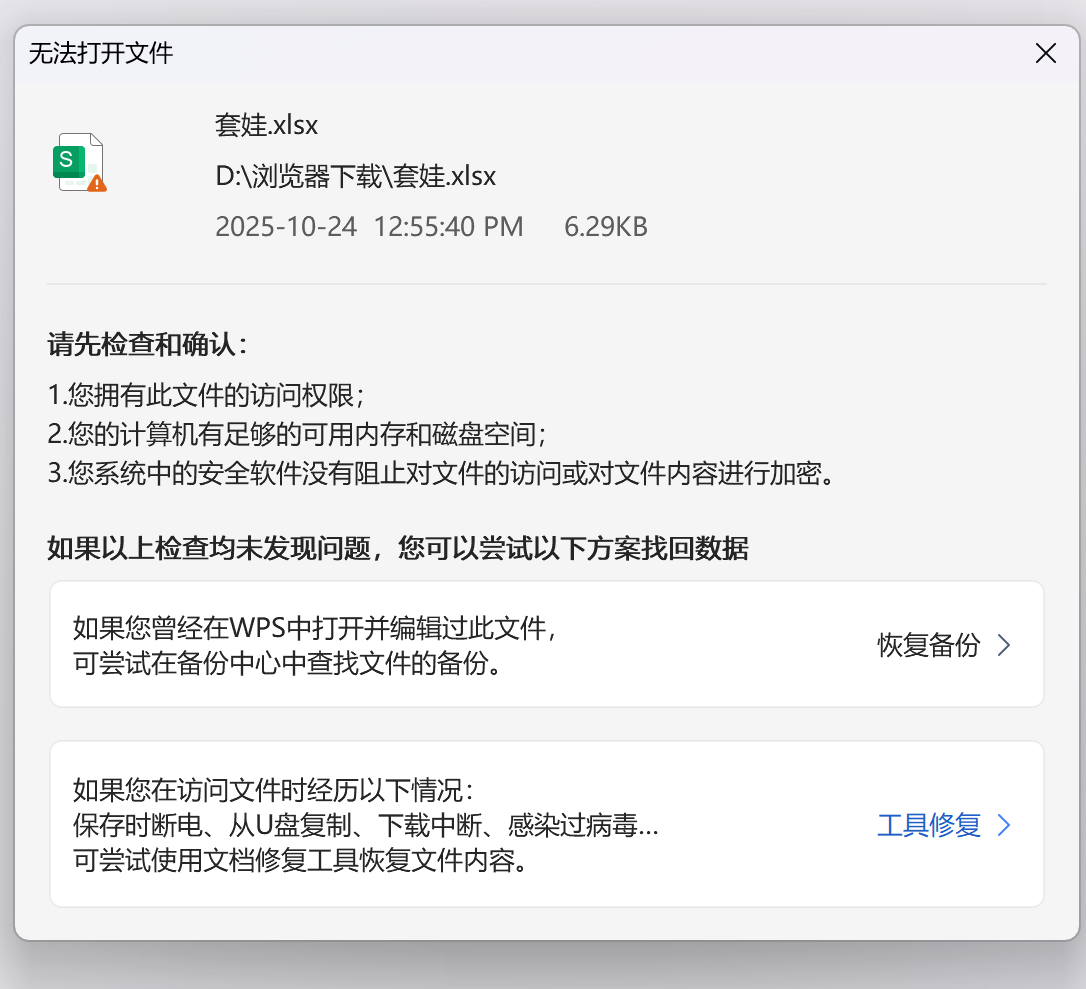Click the heading 请先检查和确认:
1086x989 pixels.
[x=148, y=344]
